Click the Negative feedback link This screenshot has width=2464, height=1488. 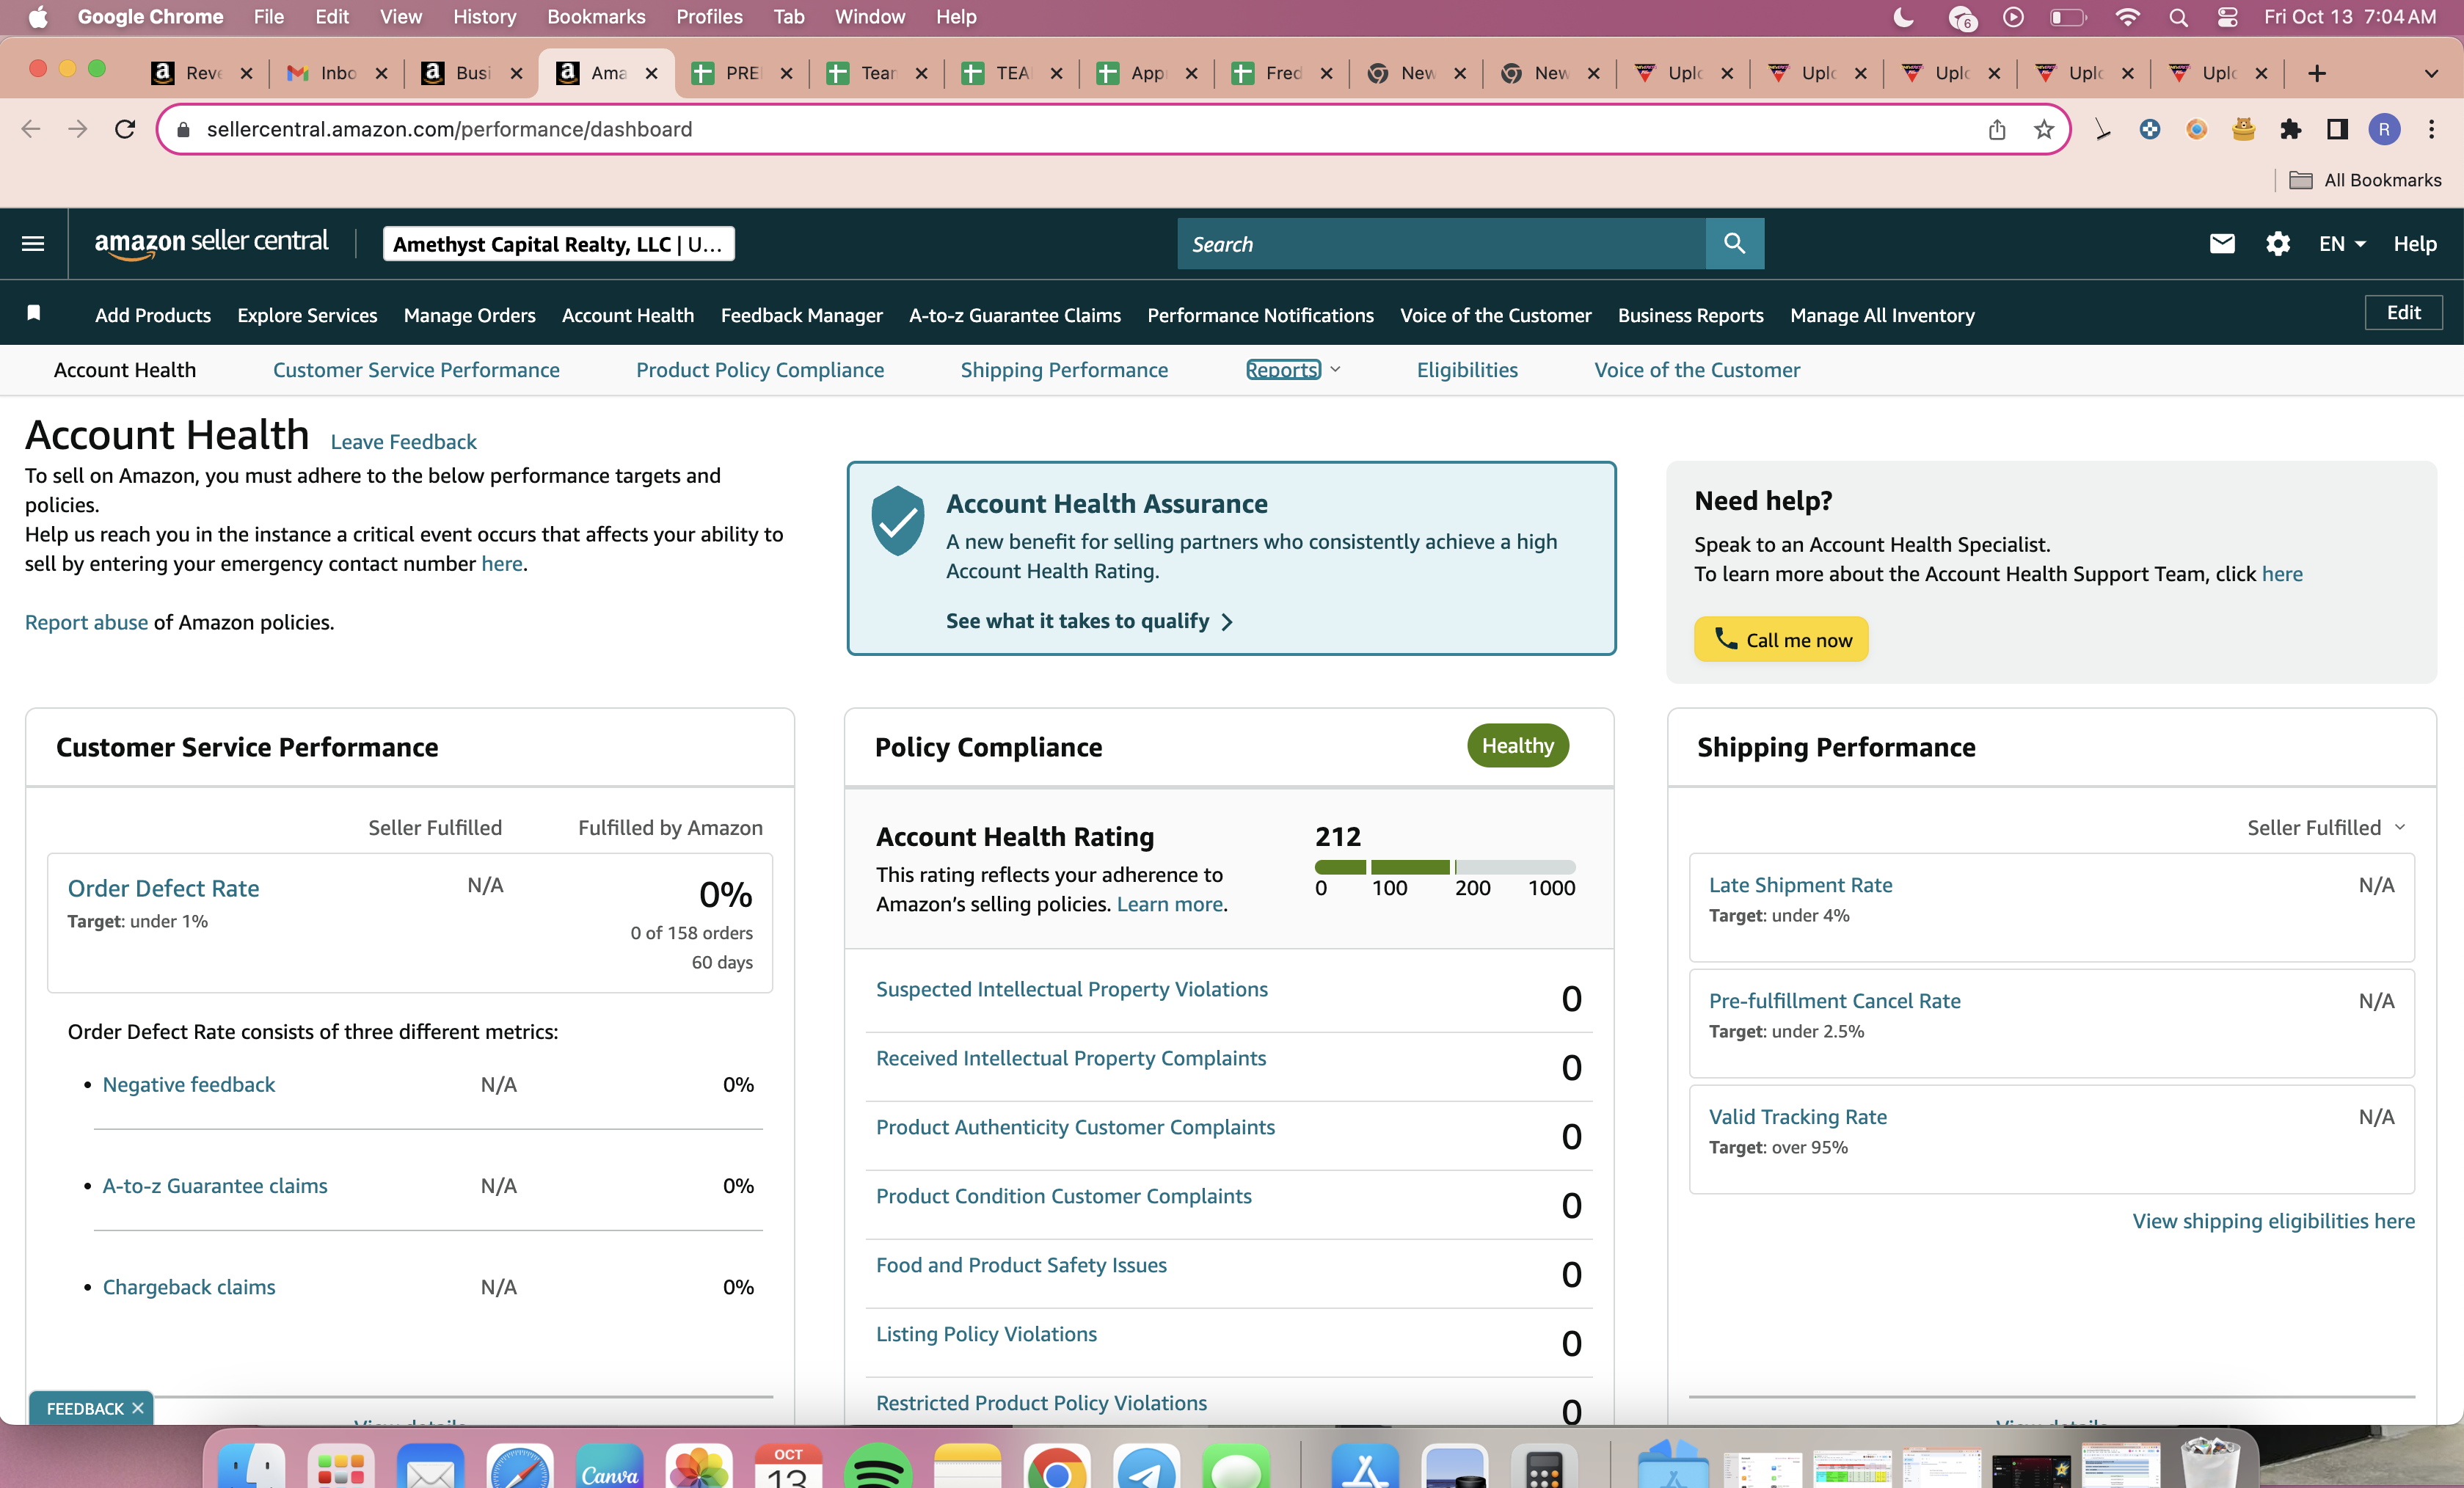point(188,1085)
